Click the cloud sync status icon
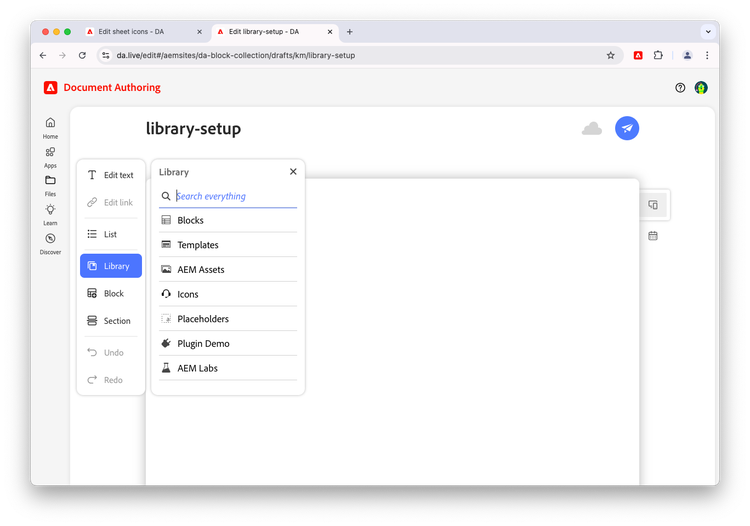Screen dimensions: 750x526 pyautogui.click(x=592, y=128)
